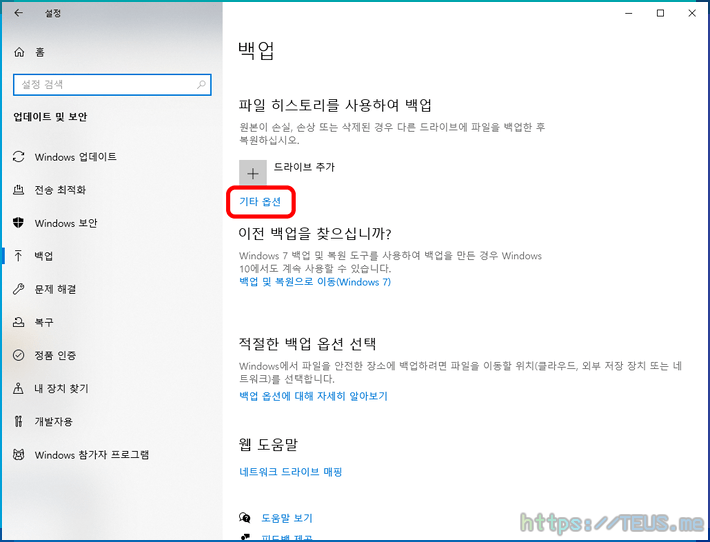Click the search magnifier icon
This screenshot has width=710, height=542.
tap(201, 84)
